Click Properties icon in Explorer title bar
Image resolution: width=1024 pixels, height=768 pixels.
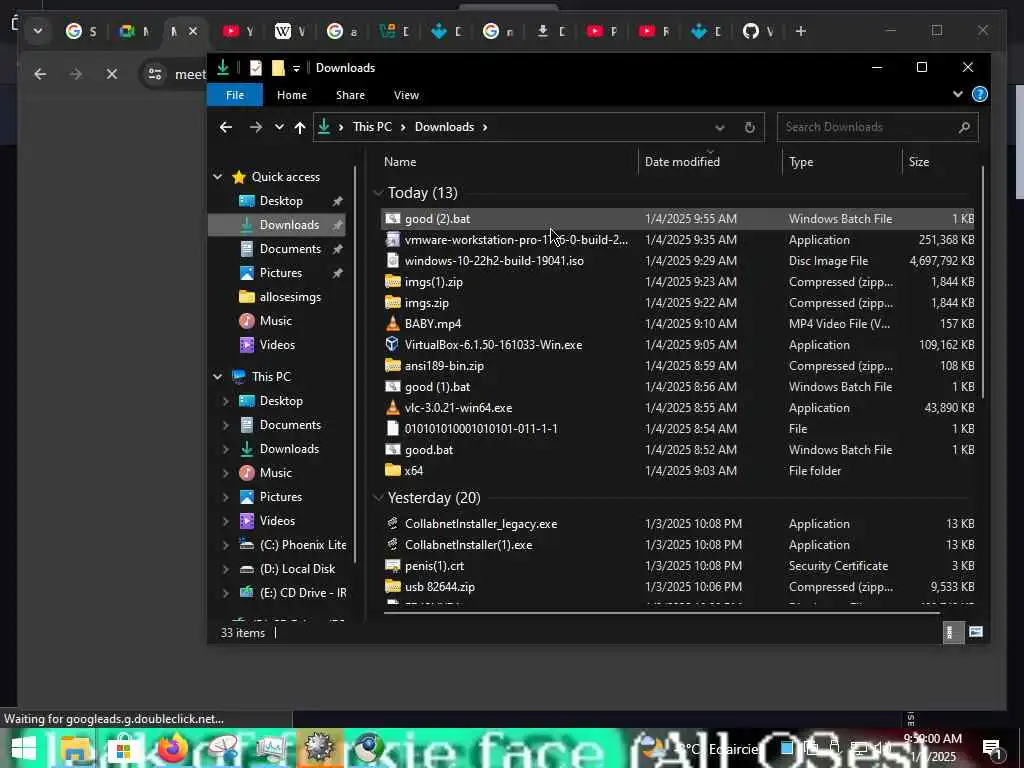click(x=255, y=67)
